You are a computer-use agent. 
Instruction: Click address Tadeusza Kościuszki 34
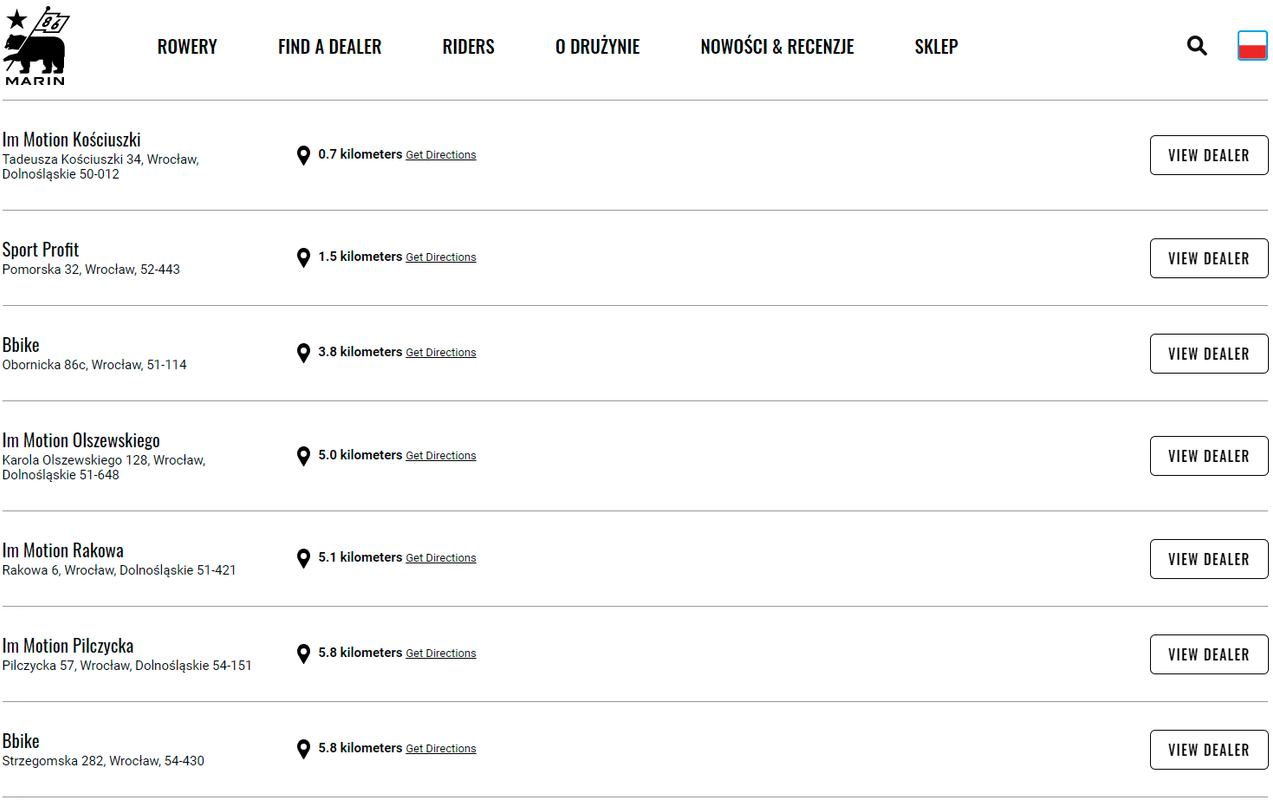pos(101,166)
